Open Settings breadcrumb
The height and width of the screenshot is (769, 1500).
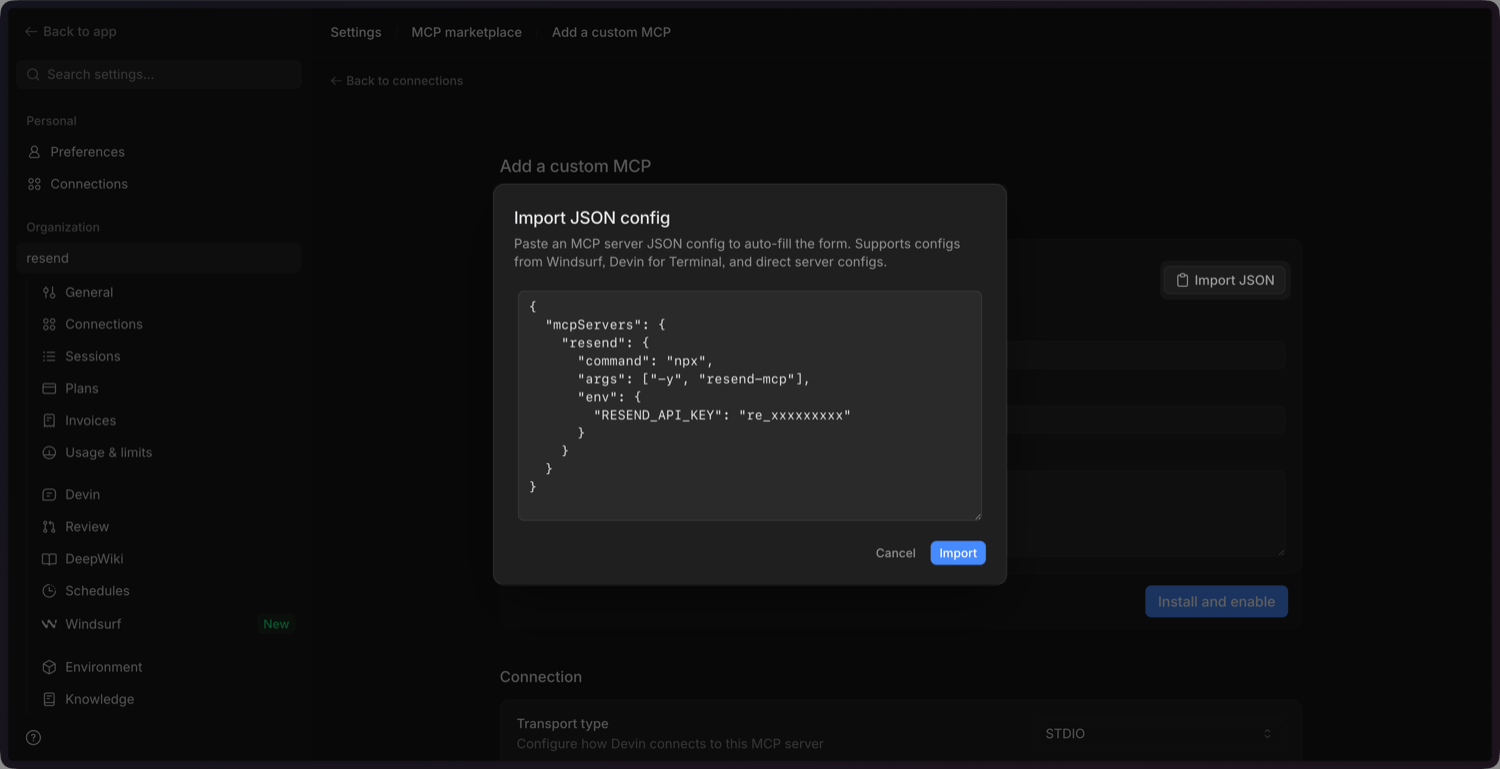pyautogui.click(x=356, y=32)
